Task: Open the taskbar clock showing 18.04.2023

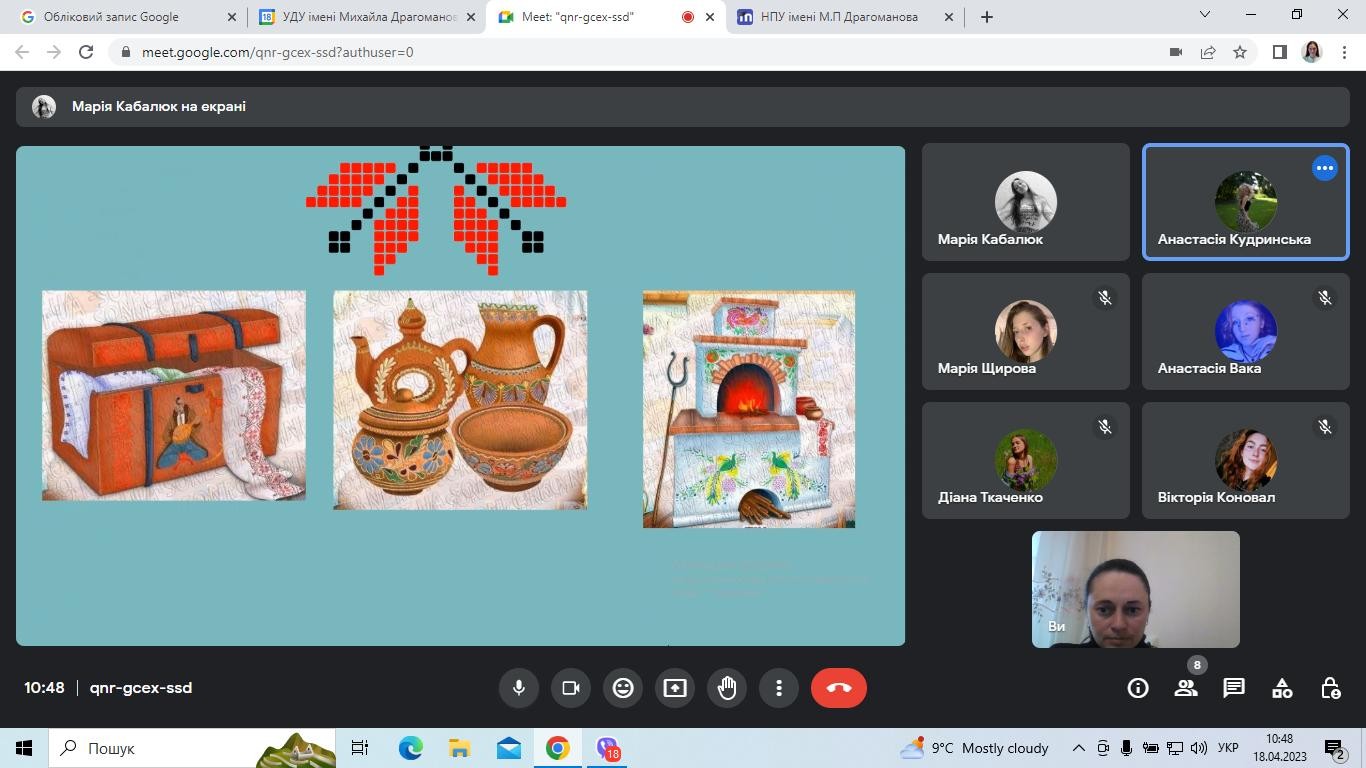Action: 1279,748
